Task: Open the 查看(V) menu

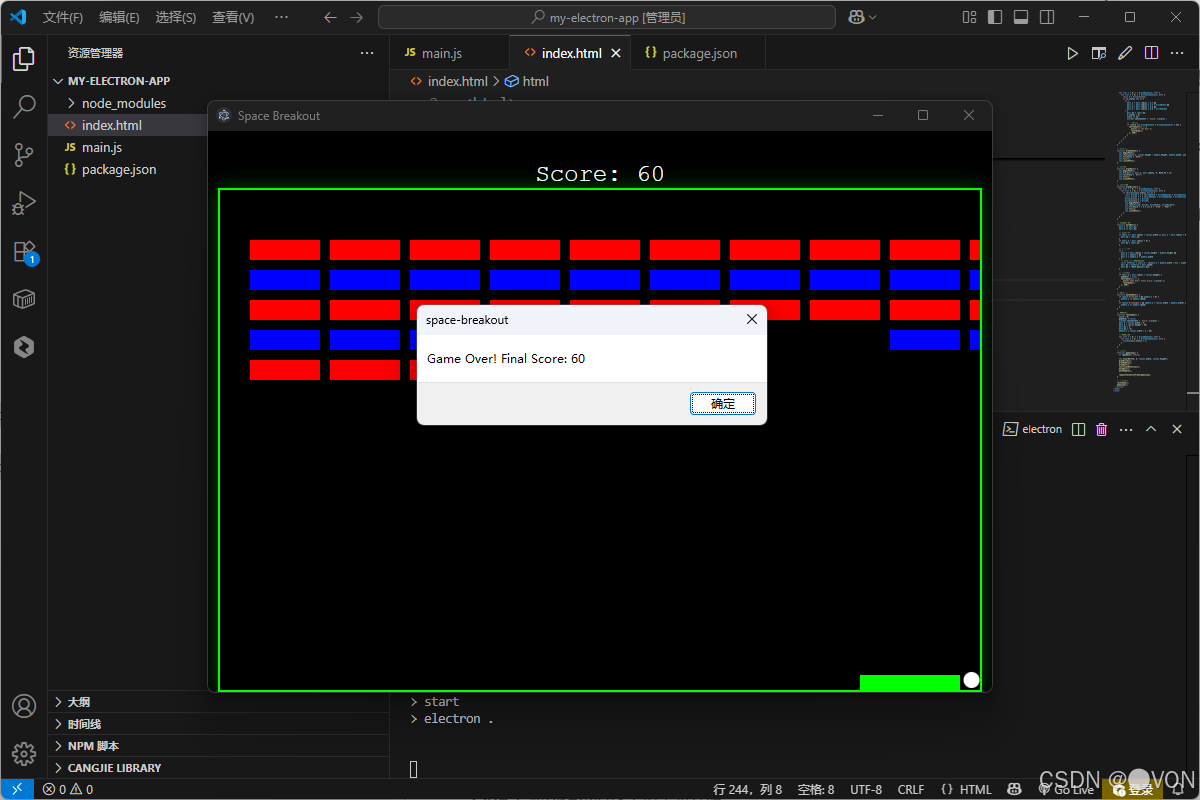Action: [233, 17]
